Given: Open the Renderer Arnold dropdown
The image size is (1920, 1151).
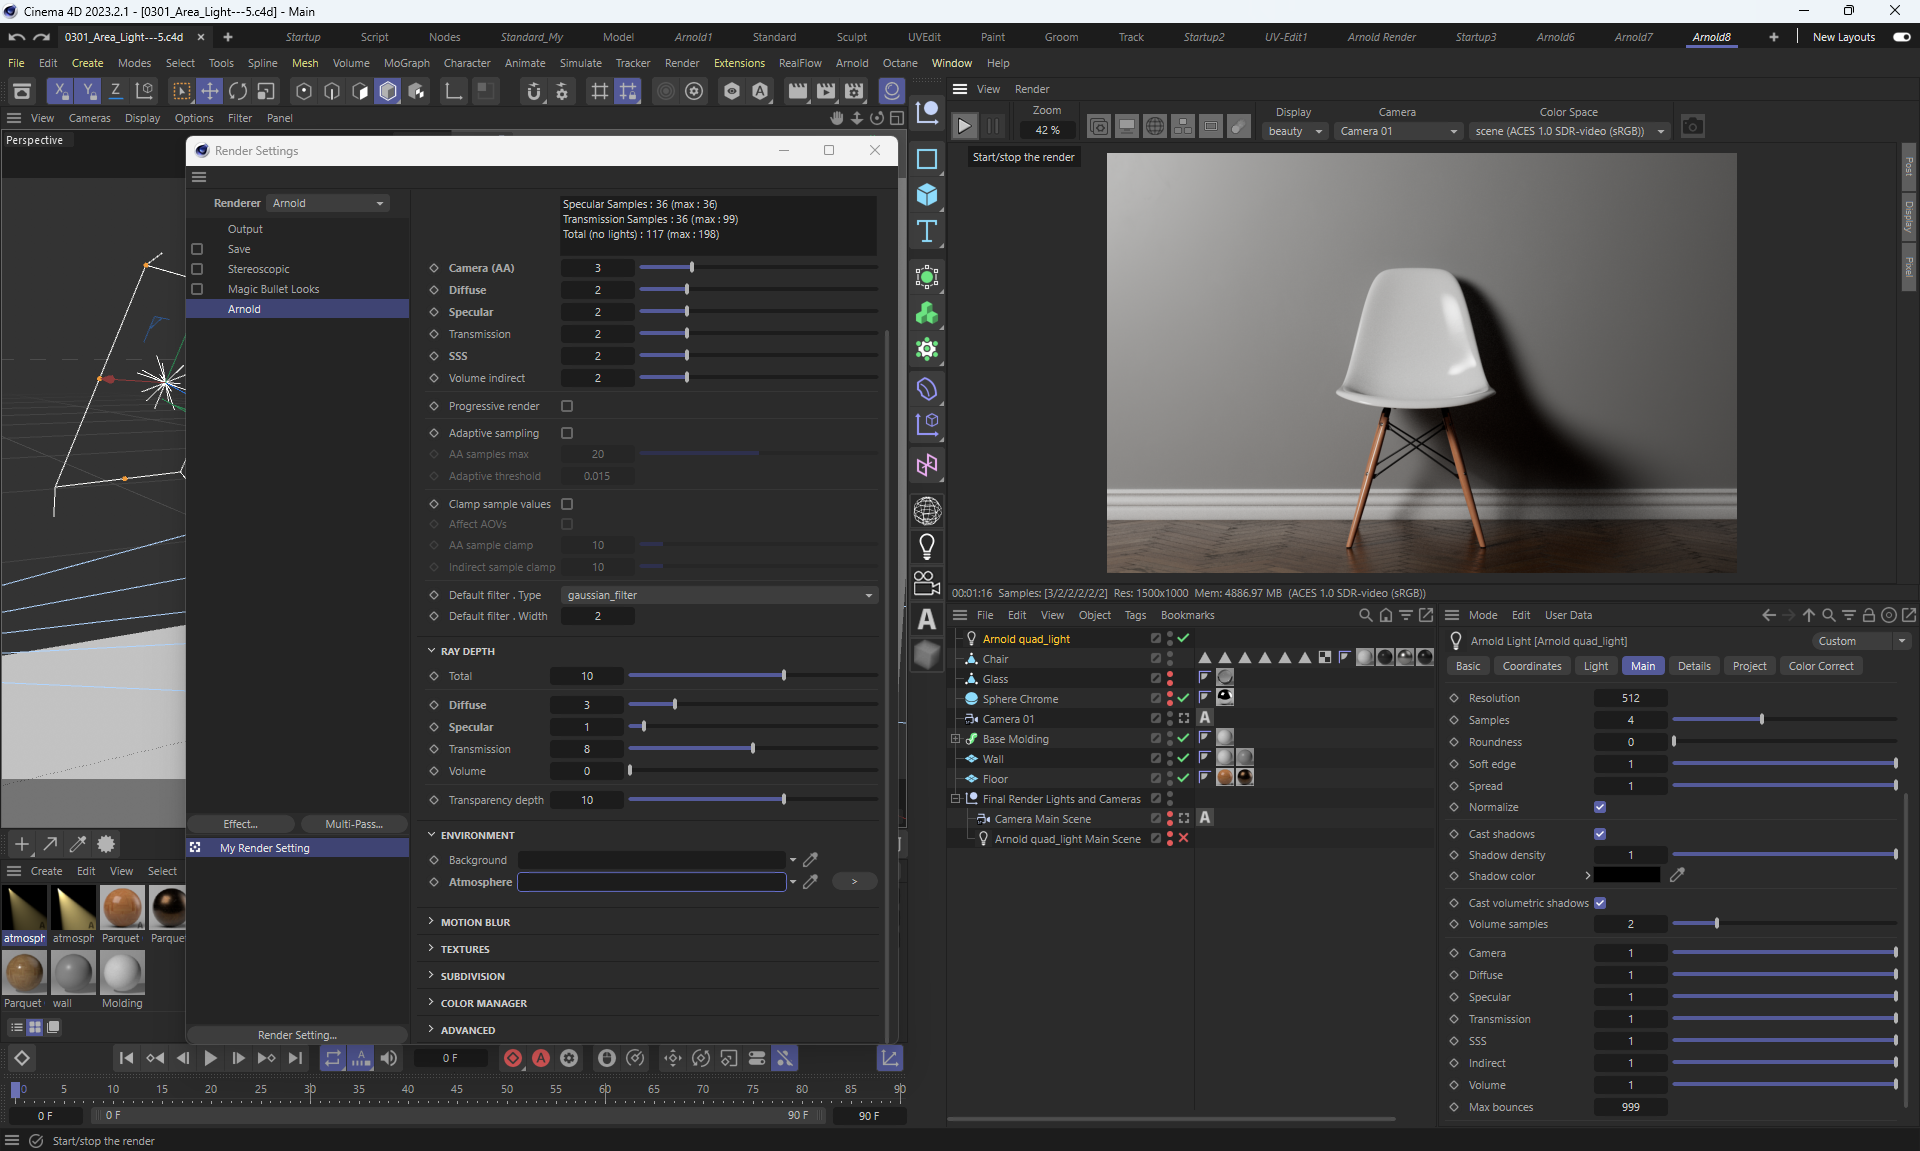Looking at the screenshot, I should pos(328,203).
